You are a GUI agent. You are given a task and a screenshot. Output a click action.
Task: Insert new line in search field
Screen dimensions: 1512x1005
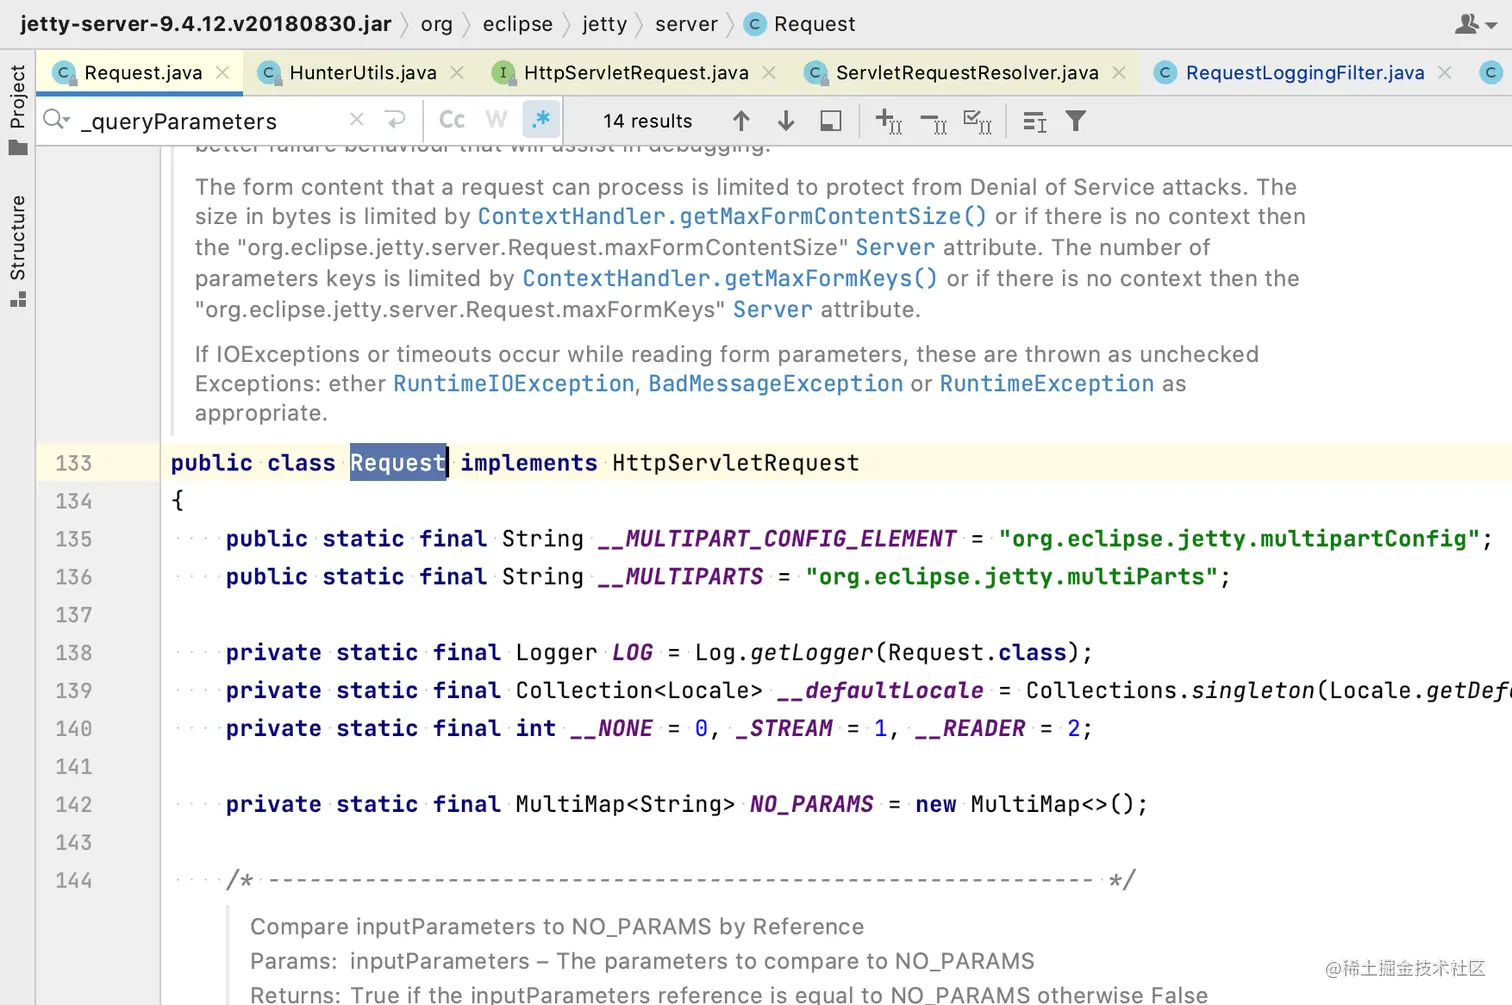click(x=396, y=120)
